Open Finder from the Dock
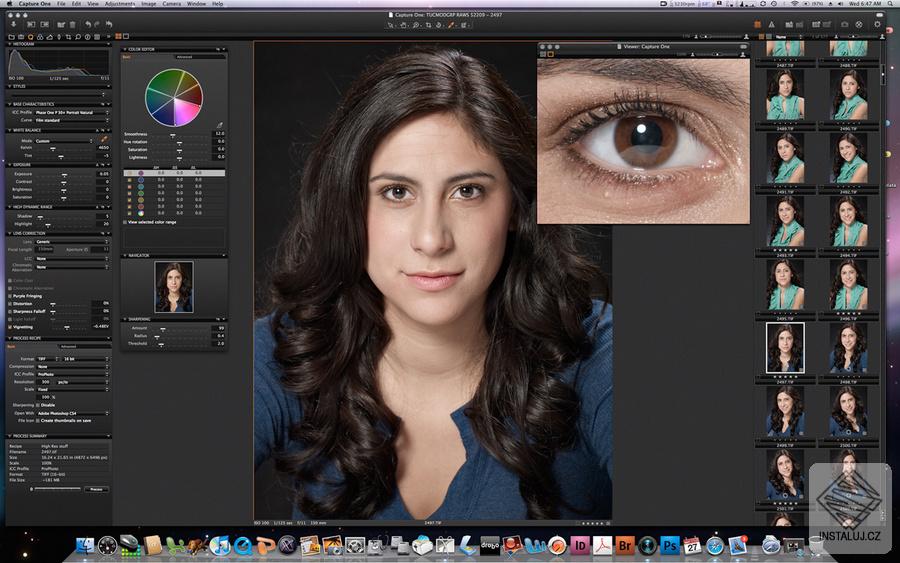The width and height of the screenshot is (900, 563). click(85, 545)
